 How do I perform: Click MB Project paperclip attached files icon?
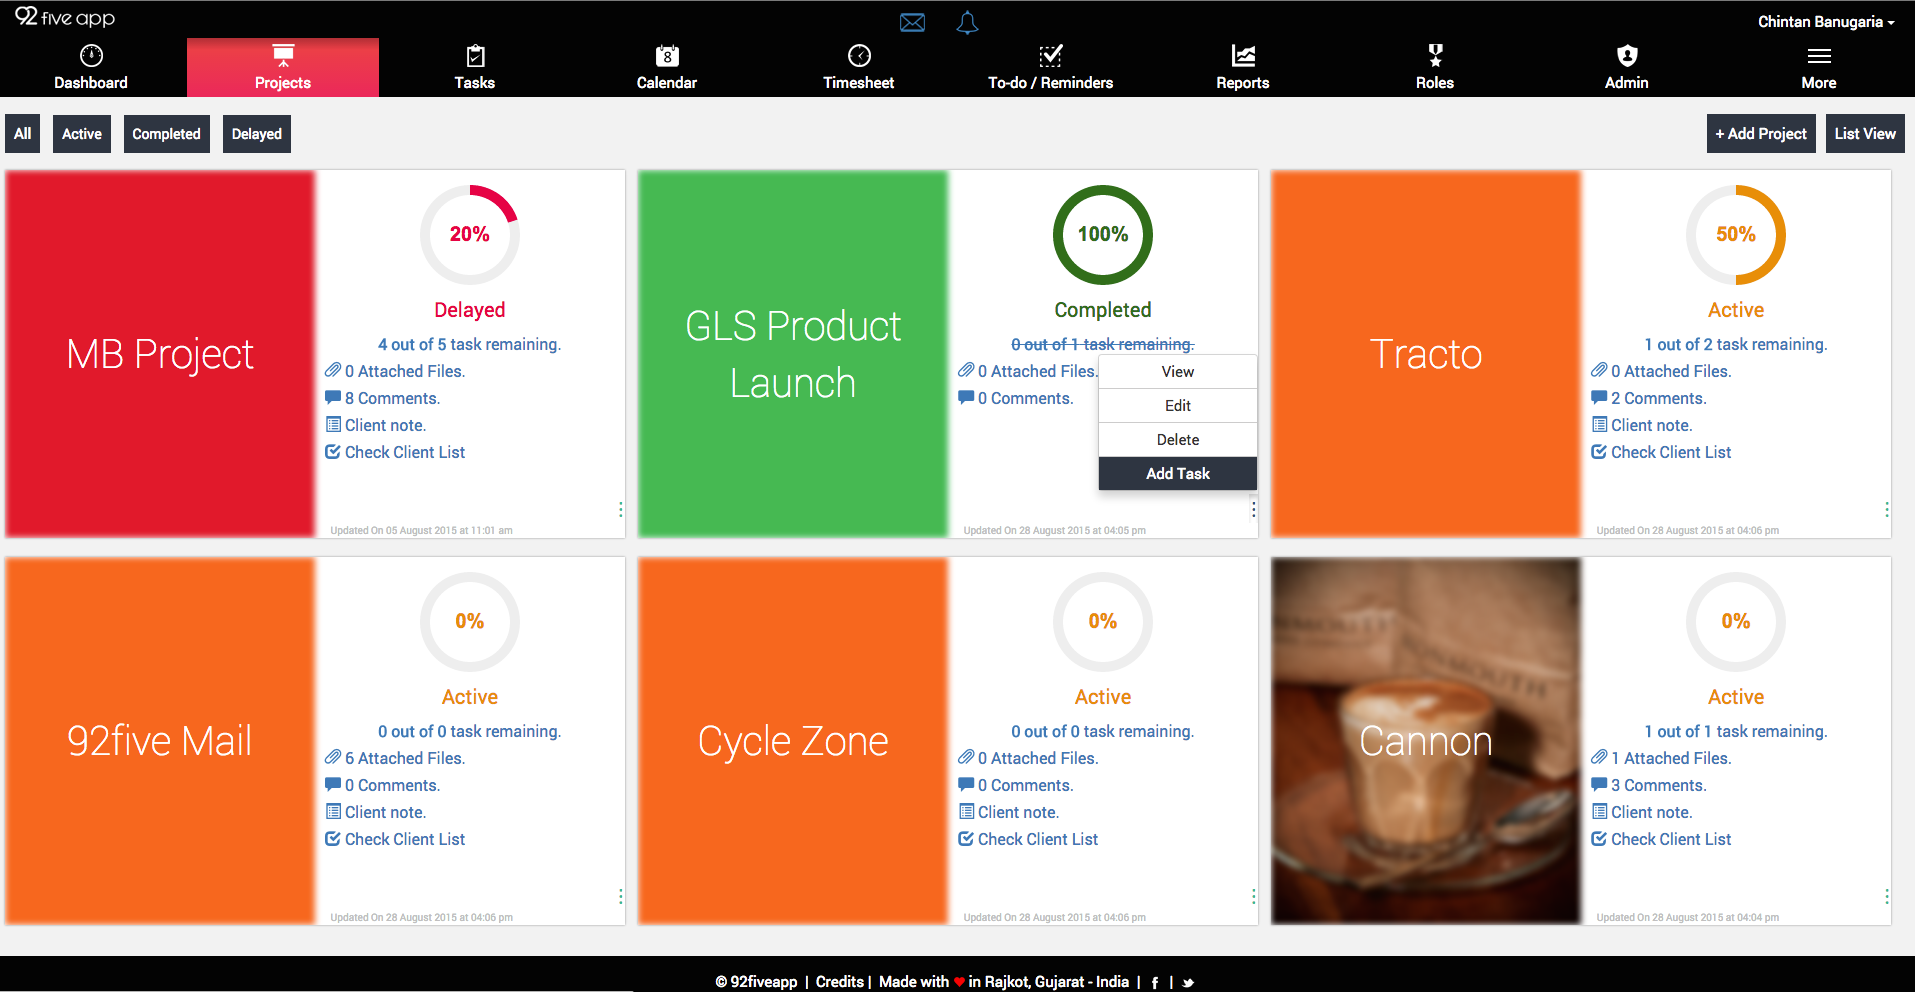[333, 371]
